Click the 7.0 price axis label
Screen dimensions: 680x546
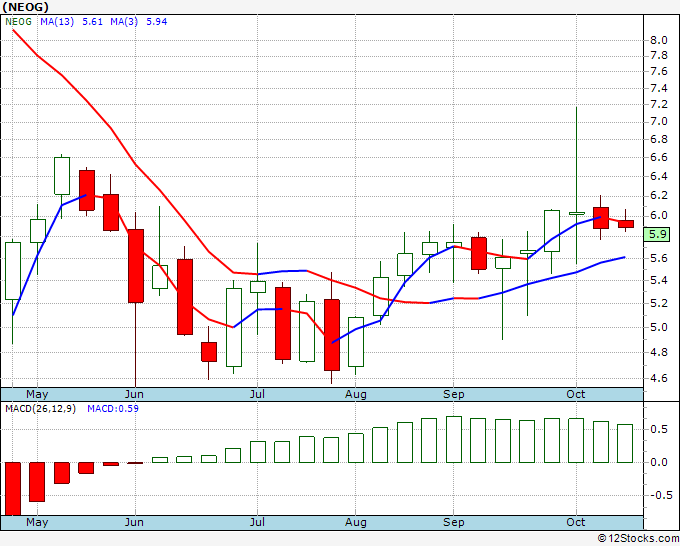point(658,121)
